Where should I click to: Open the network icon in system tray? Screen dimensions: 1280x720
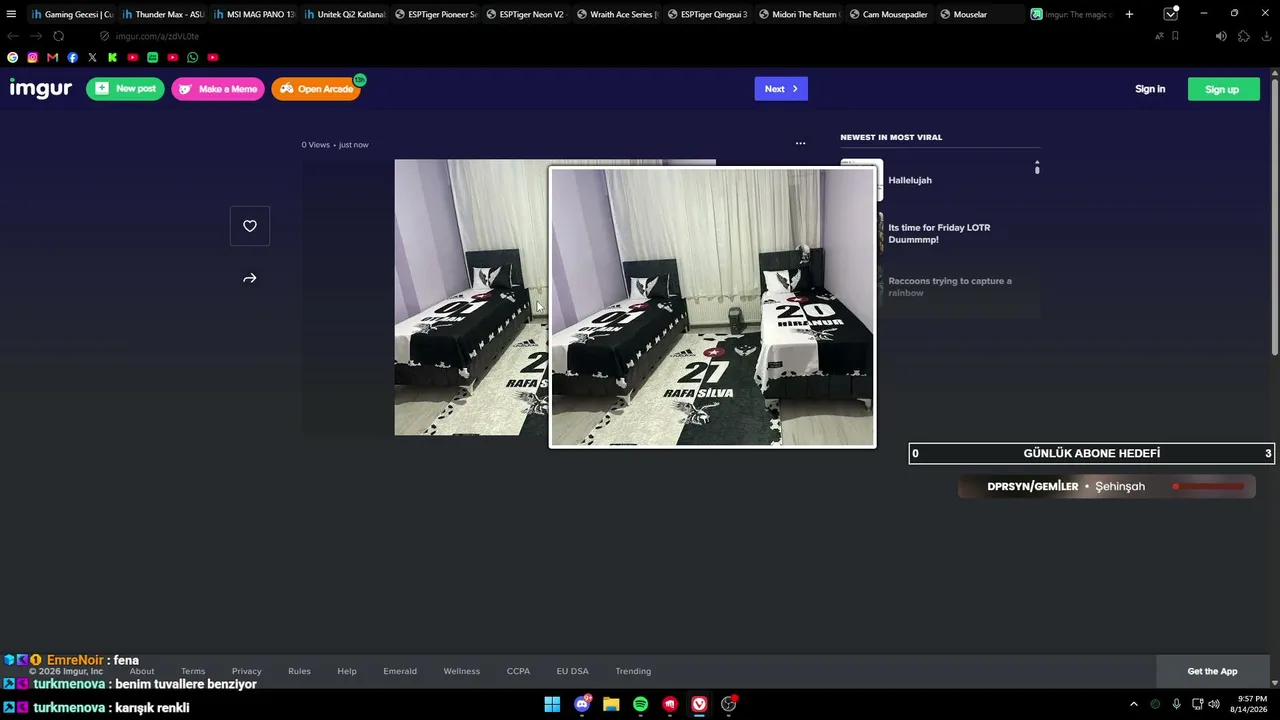coord(1197,704)
